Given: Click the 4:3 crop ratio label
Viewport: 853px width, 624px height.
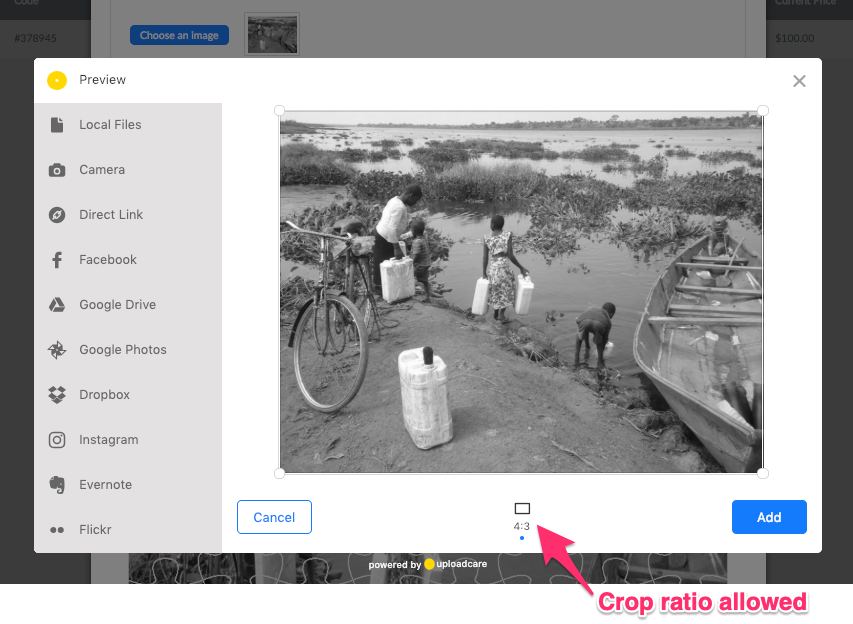Looking at the screenshot, I should (x=522, y=526).
